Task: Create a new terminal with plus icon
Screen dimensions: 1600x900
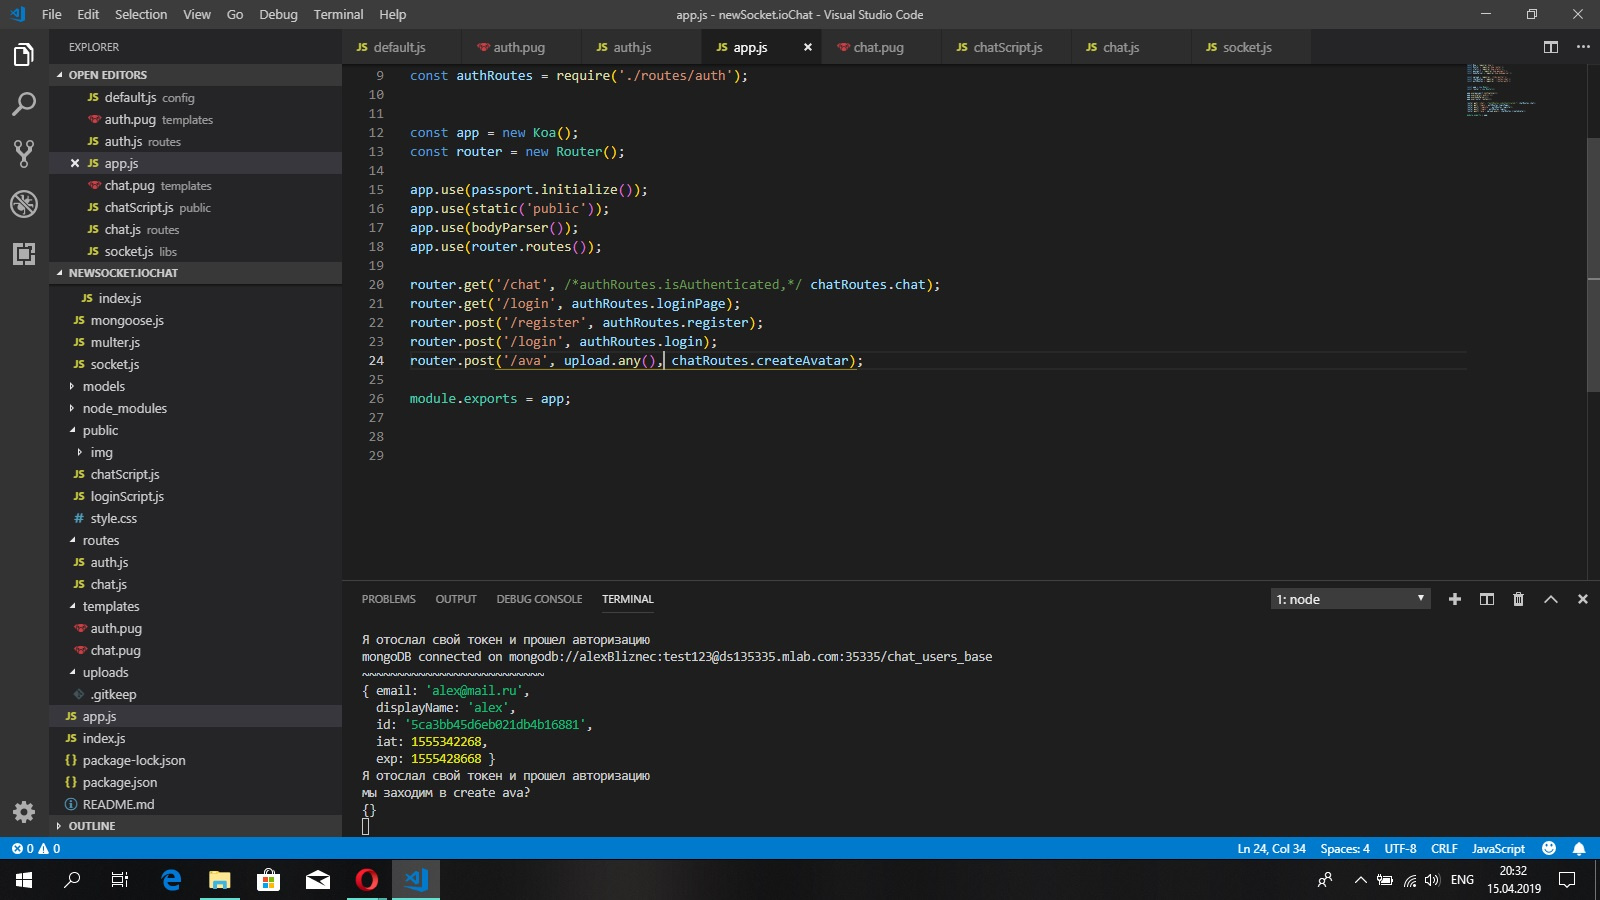Action: point(1455,599)
